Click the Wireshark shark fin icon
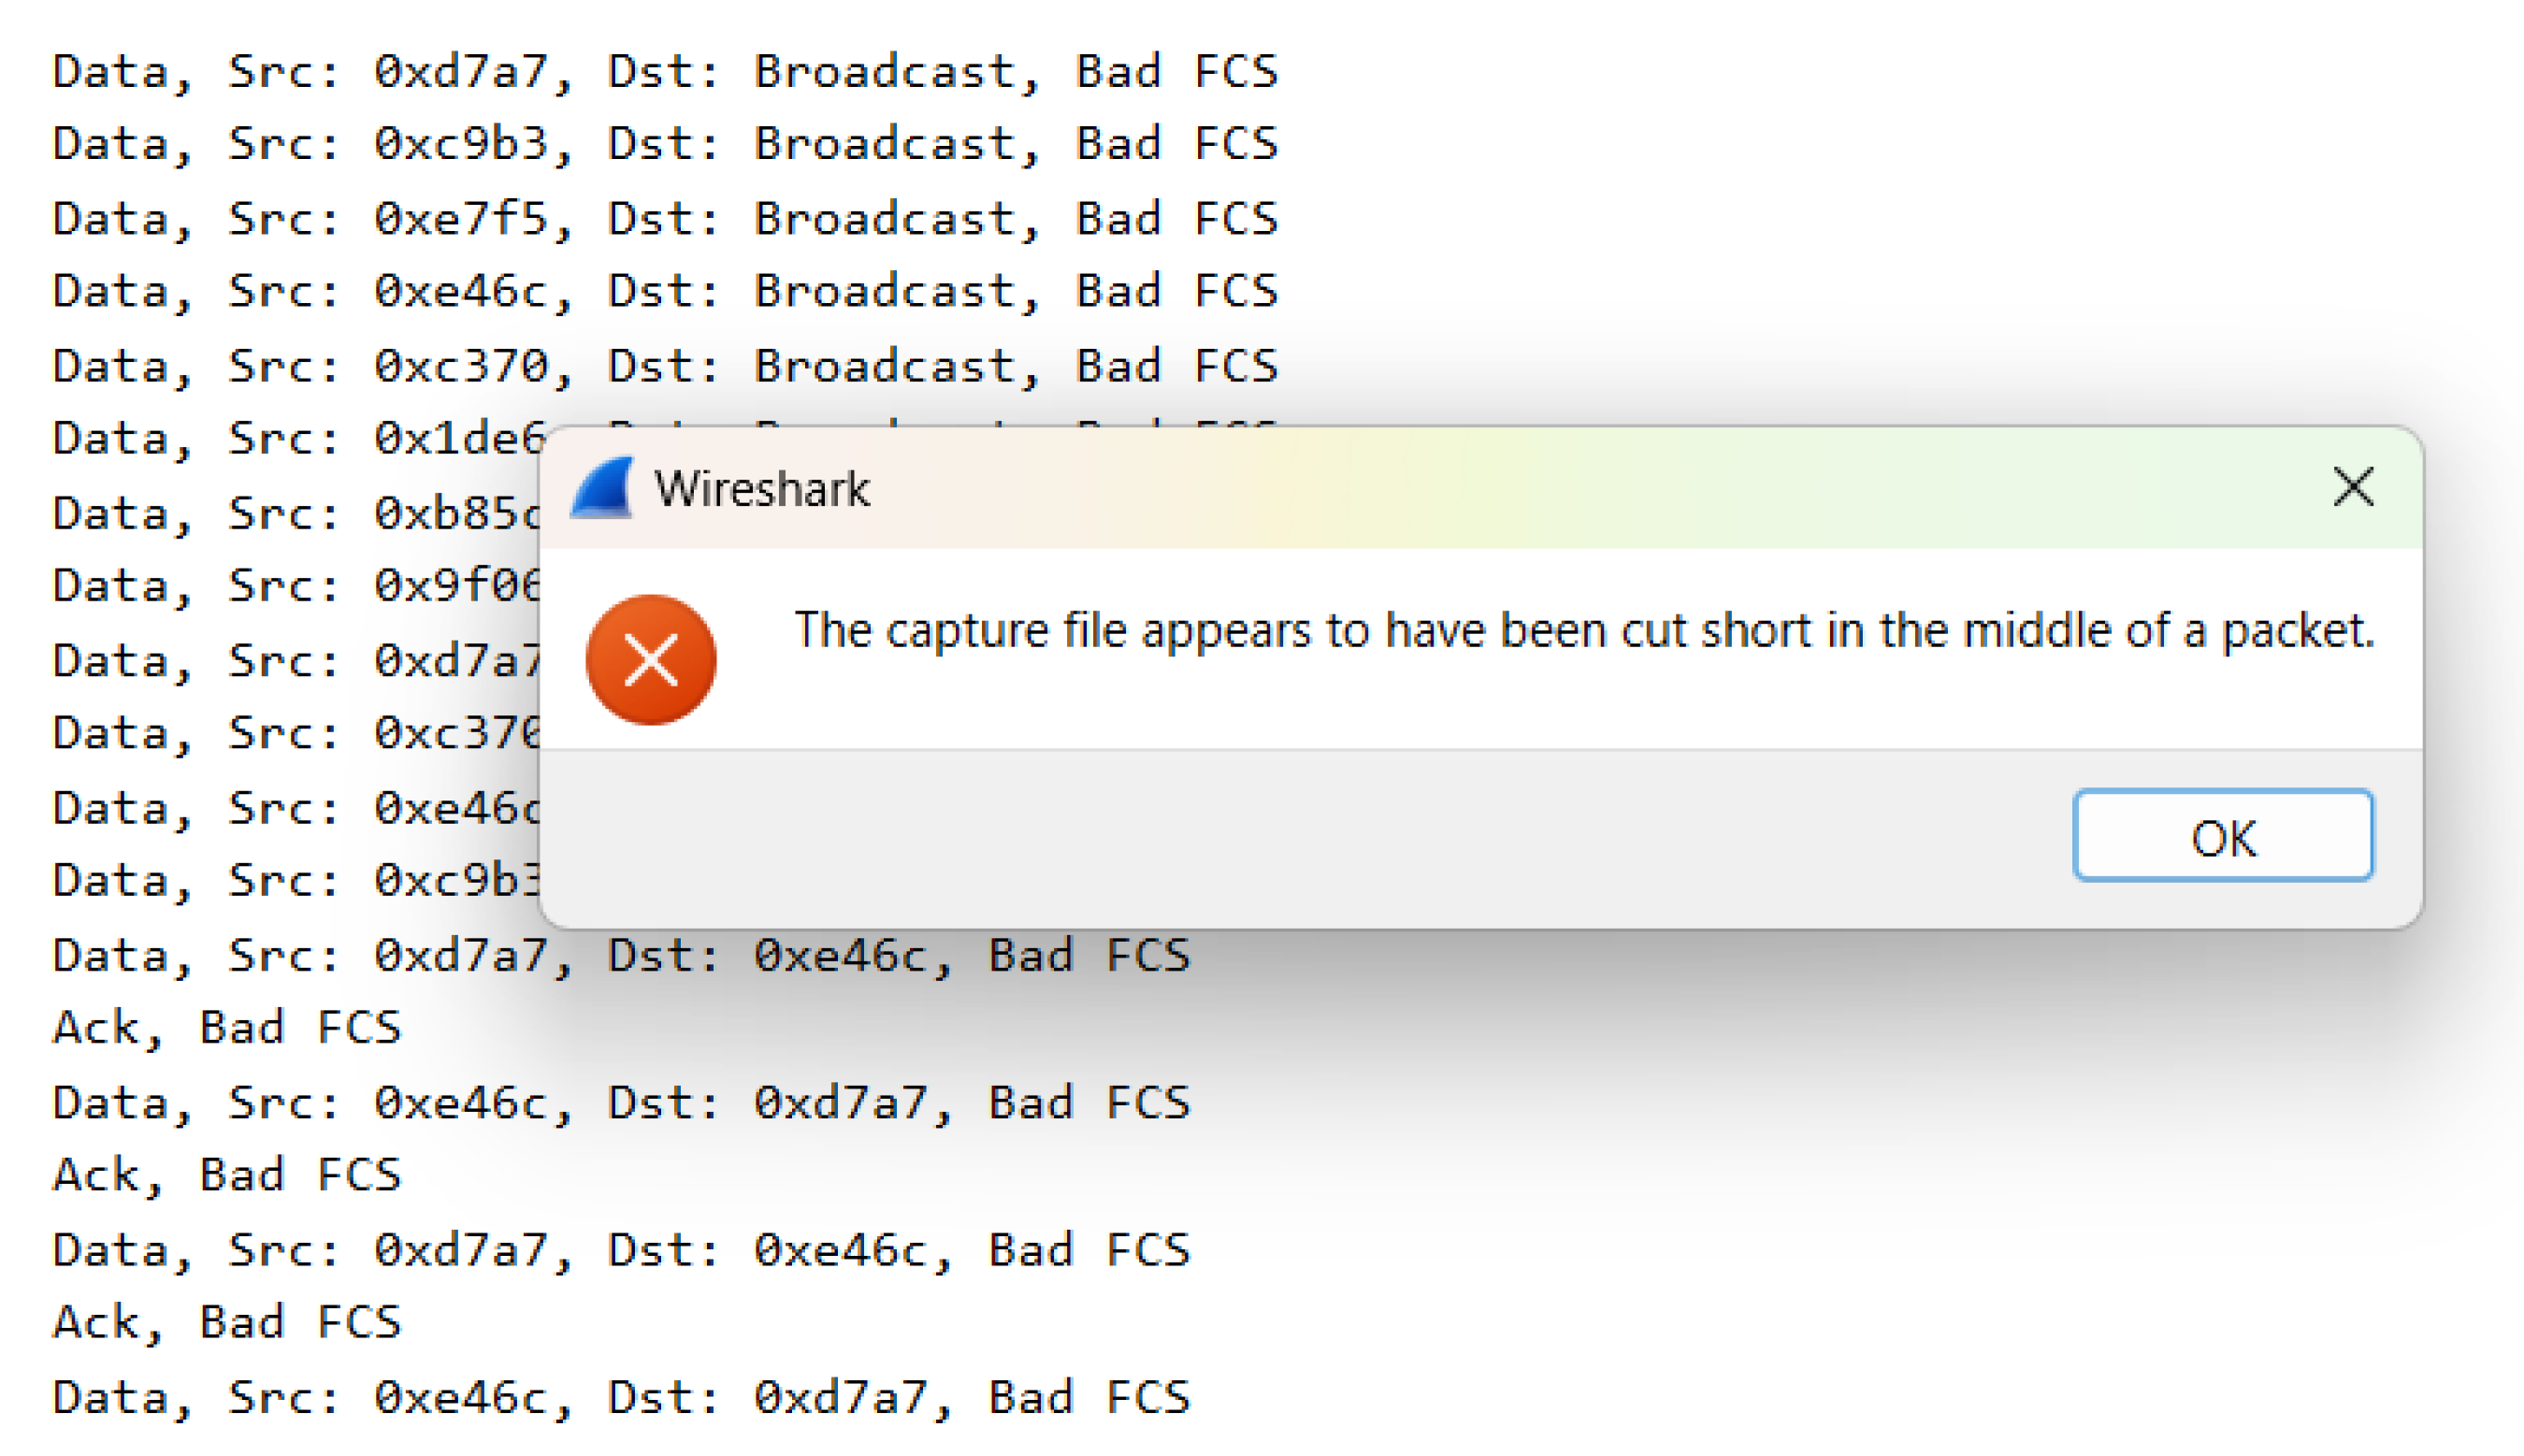The height and width of the screenshot is (1456, 2524). pos(602,488)
